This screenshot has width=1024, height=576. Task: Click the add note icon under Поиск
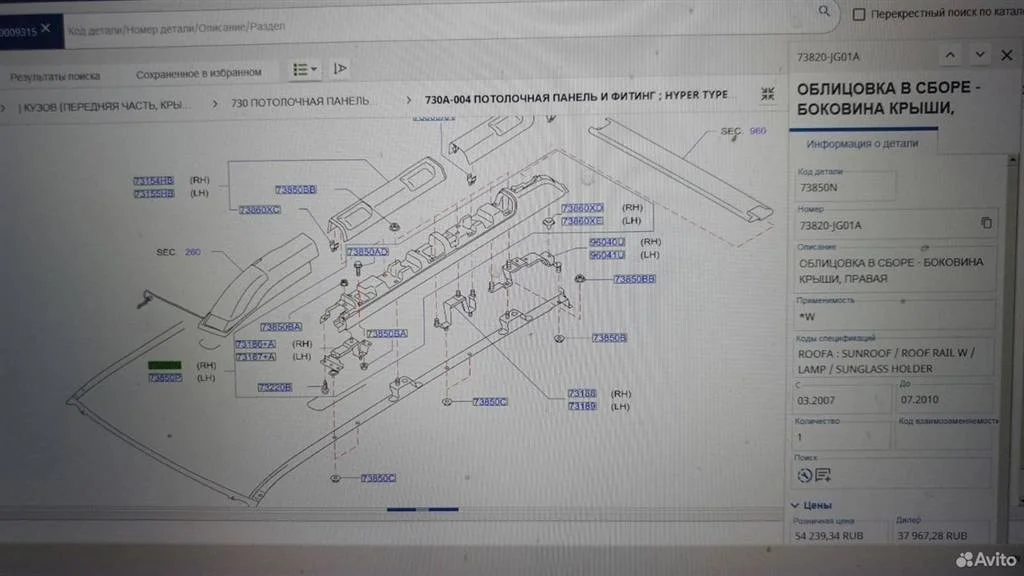click(x=823, y=473)
